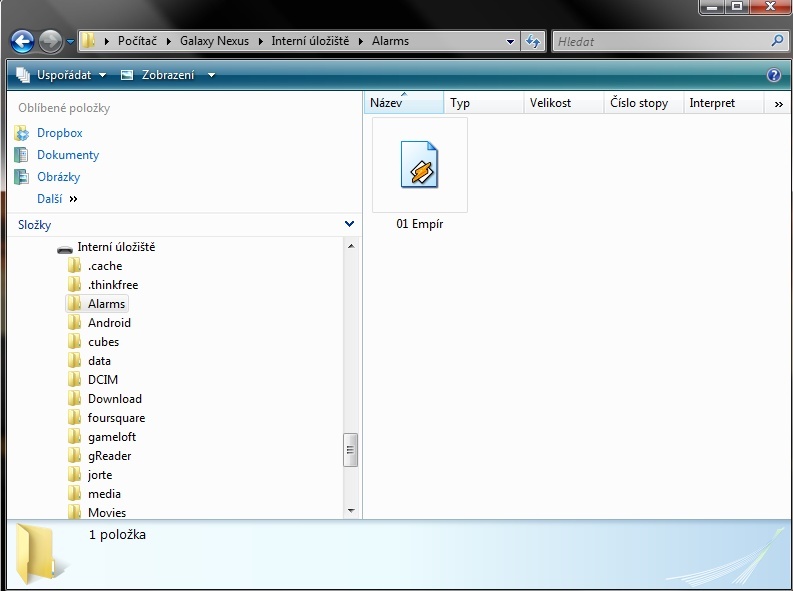Sort files by Název column
793x591 pixels.
click(402, 103)
